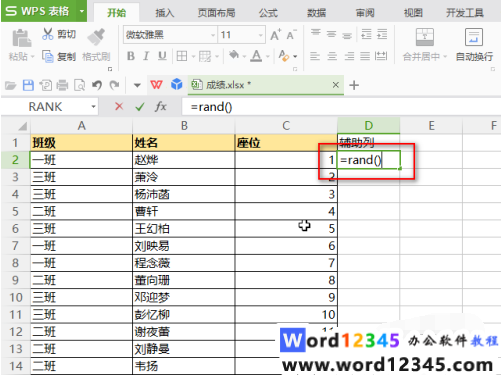The image size is (503, 381).
Task: Open the WPS home W icon
Action: (x=156, y=85)
